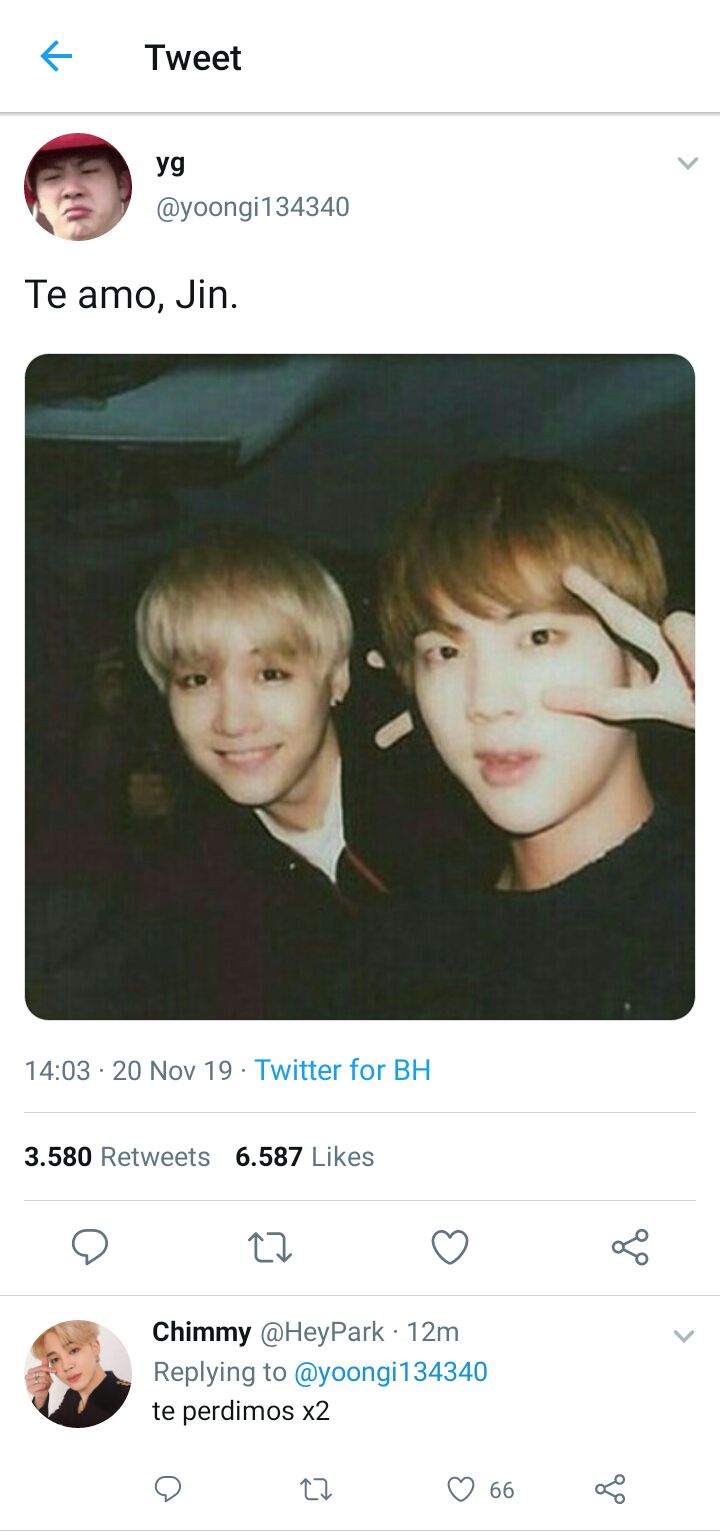This screenshot has height=1535, width=720.
Task: Open the Twitter for BH link
Action: 343,1070
